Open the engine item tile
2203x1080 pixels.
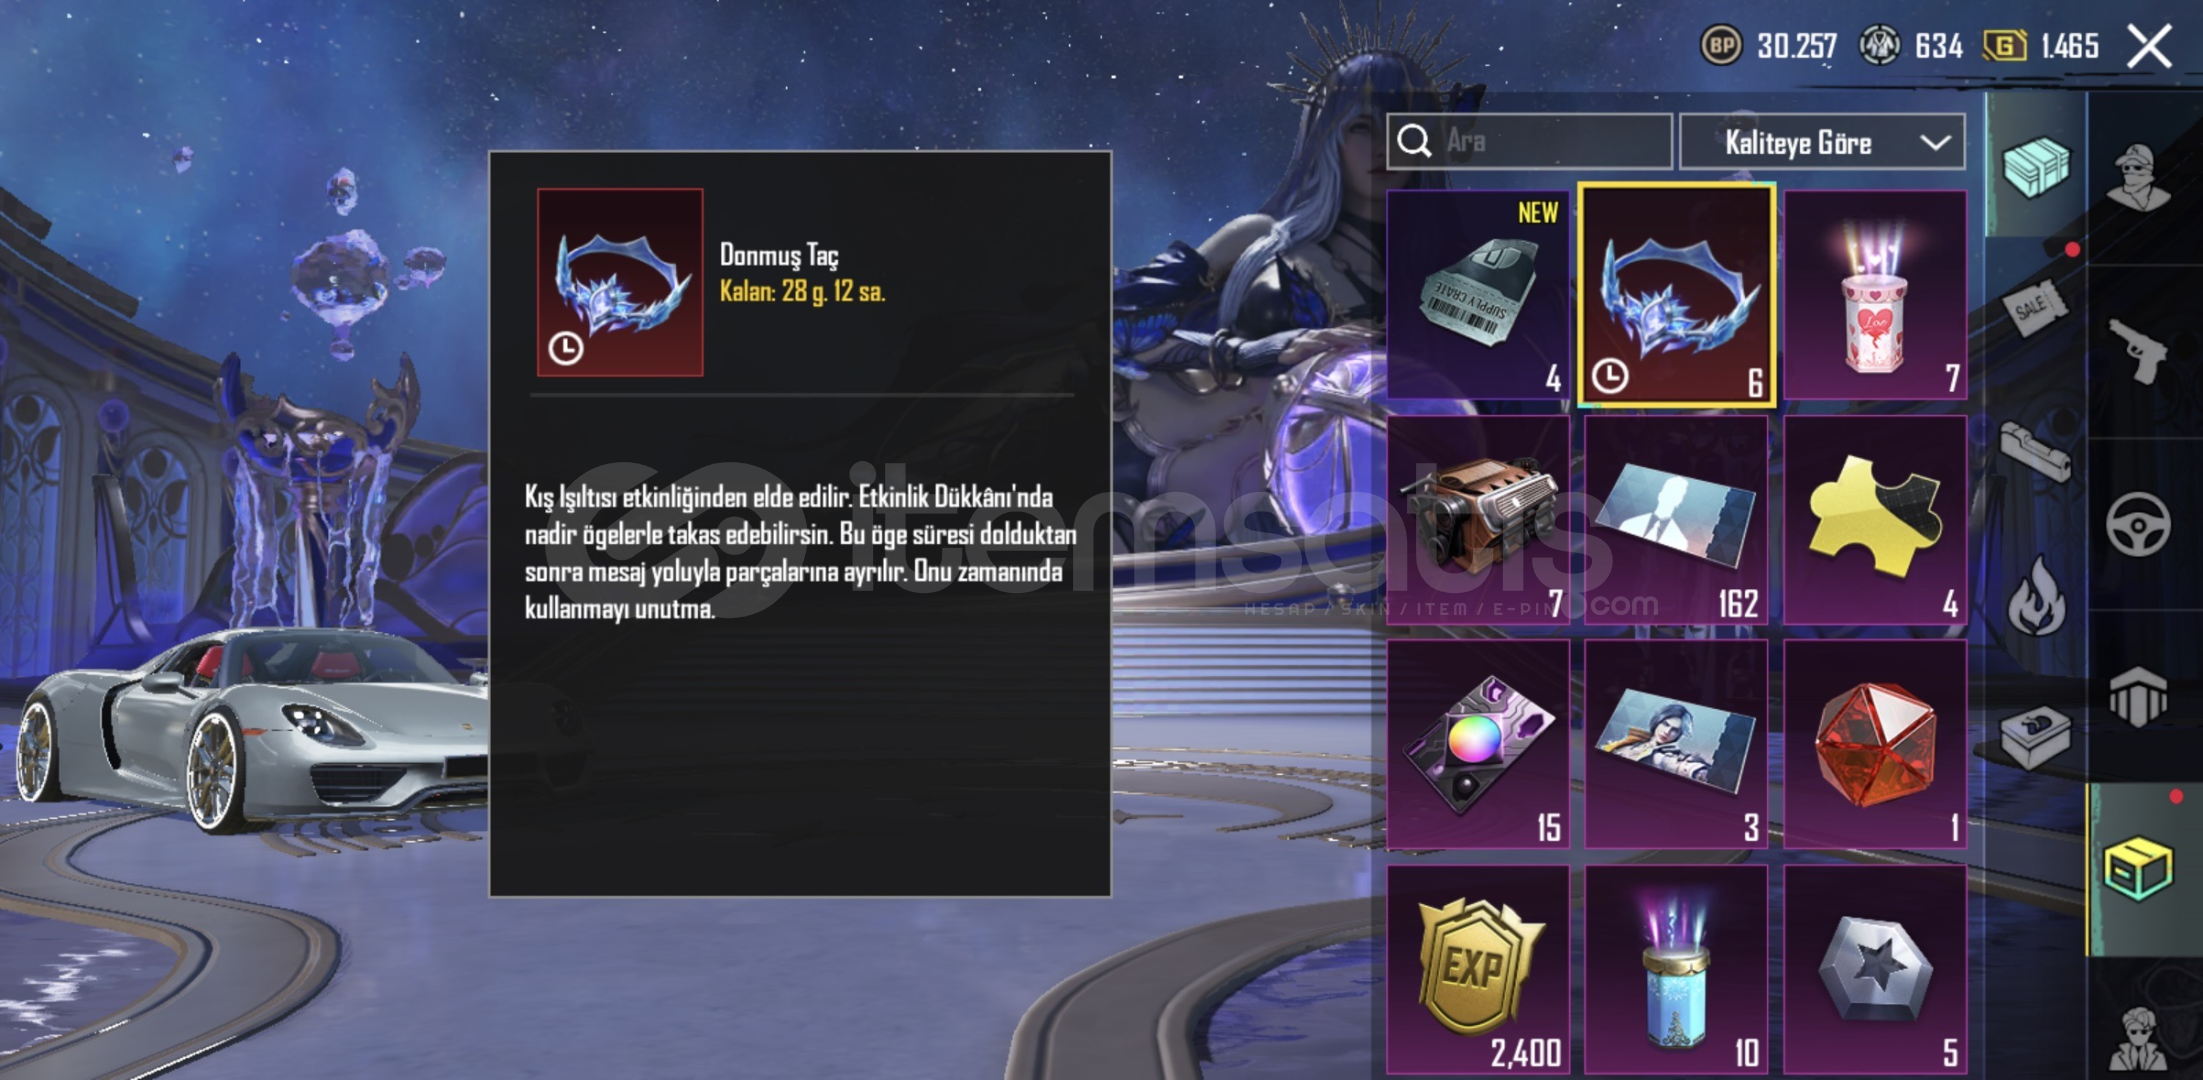tap(1478, 520)
